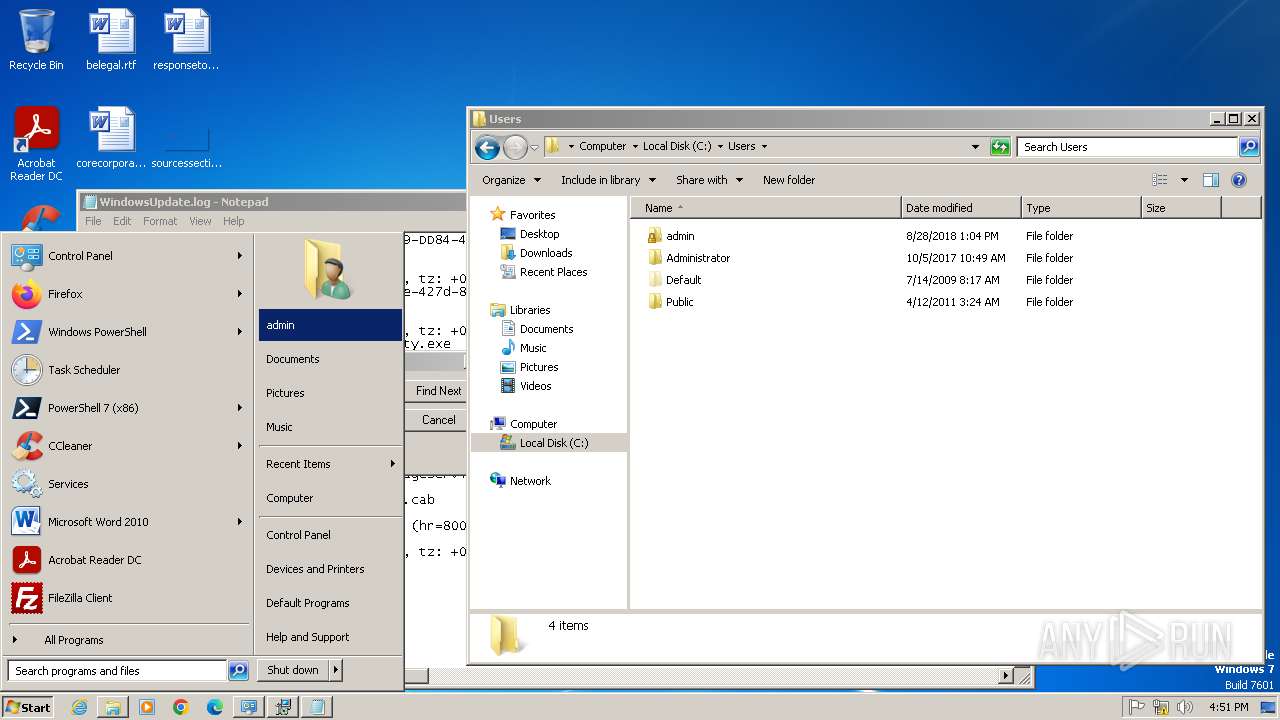Launch FileZilla Client from Start menu
This screenshot has width=1280, height=720.
point(126,598)
